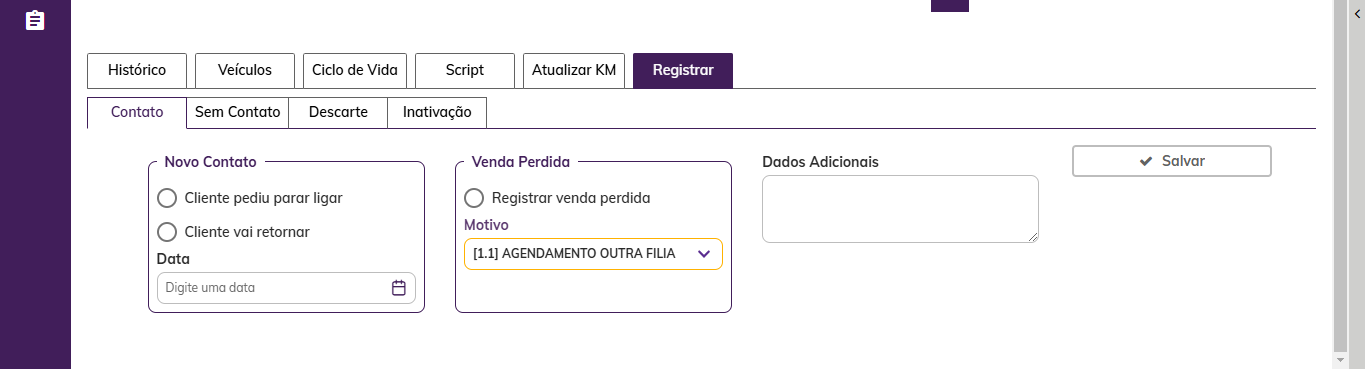
Task: Click the Atualizar KM tab
Action: click(x=574, y=70)
